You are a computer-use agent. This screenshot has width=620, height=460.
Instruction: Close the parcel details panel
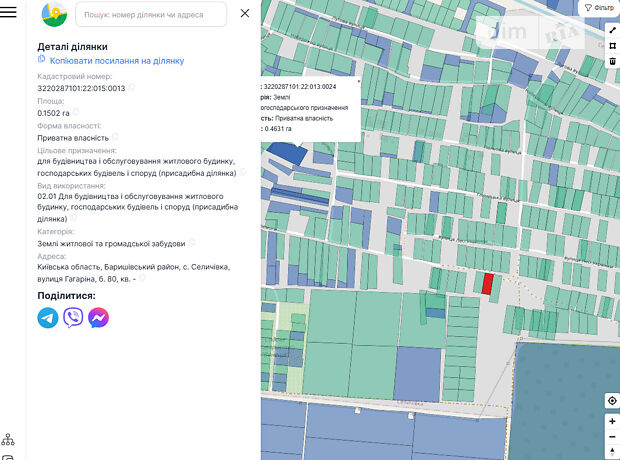[x=245, y=13]
